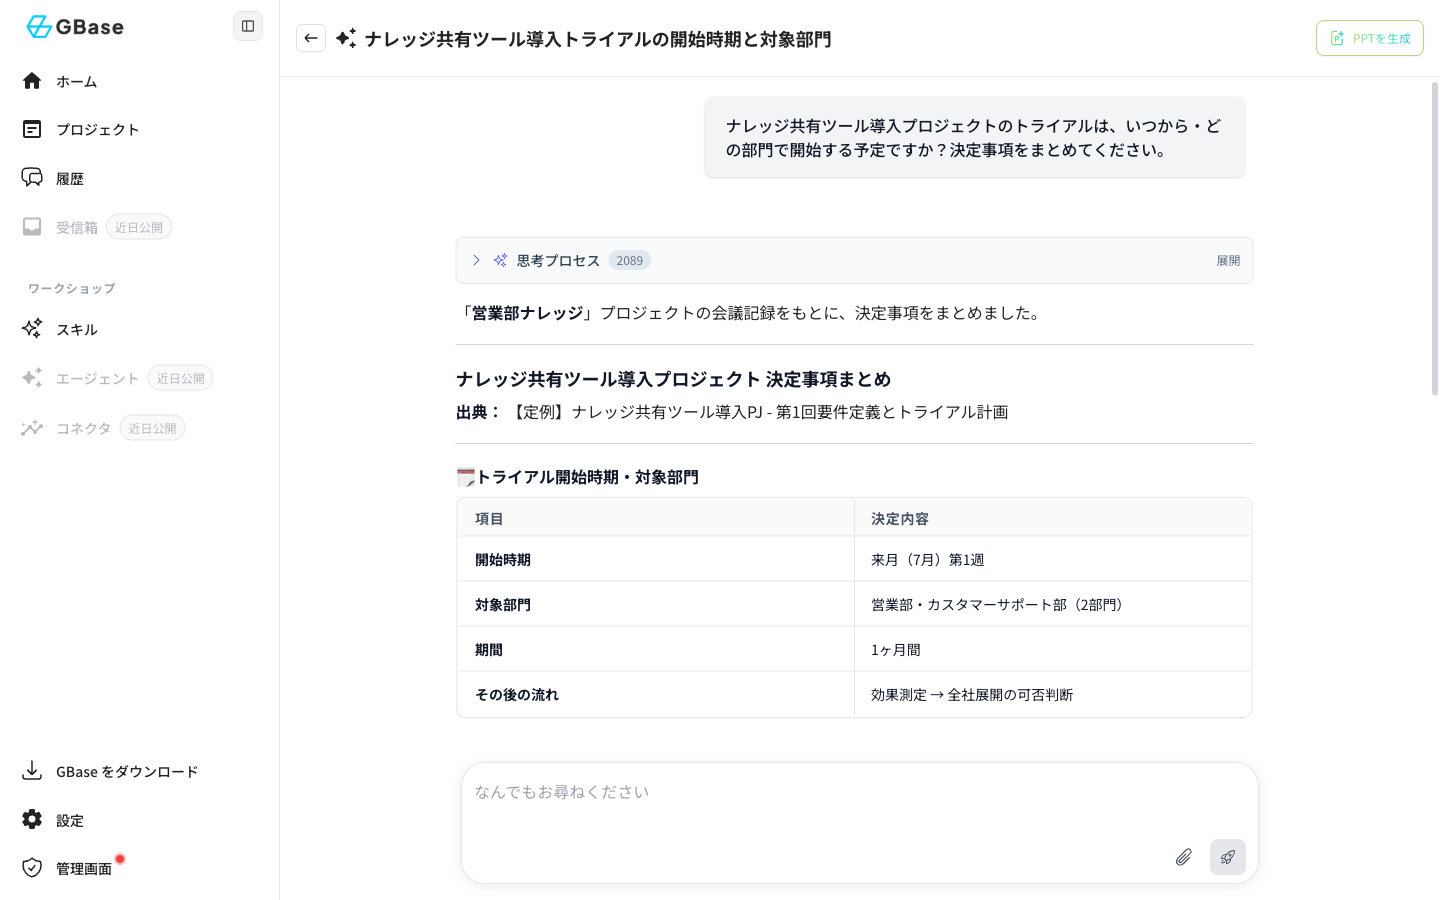
Task: Click the 思考プロセス sparkle icon
Action: coord(500,260)
